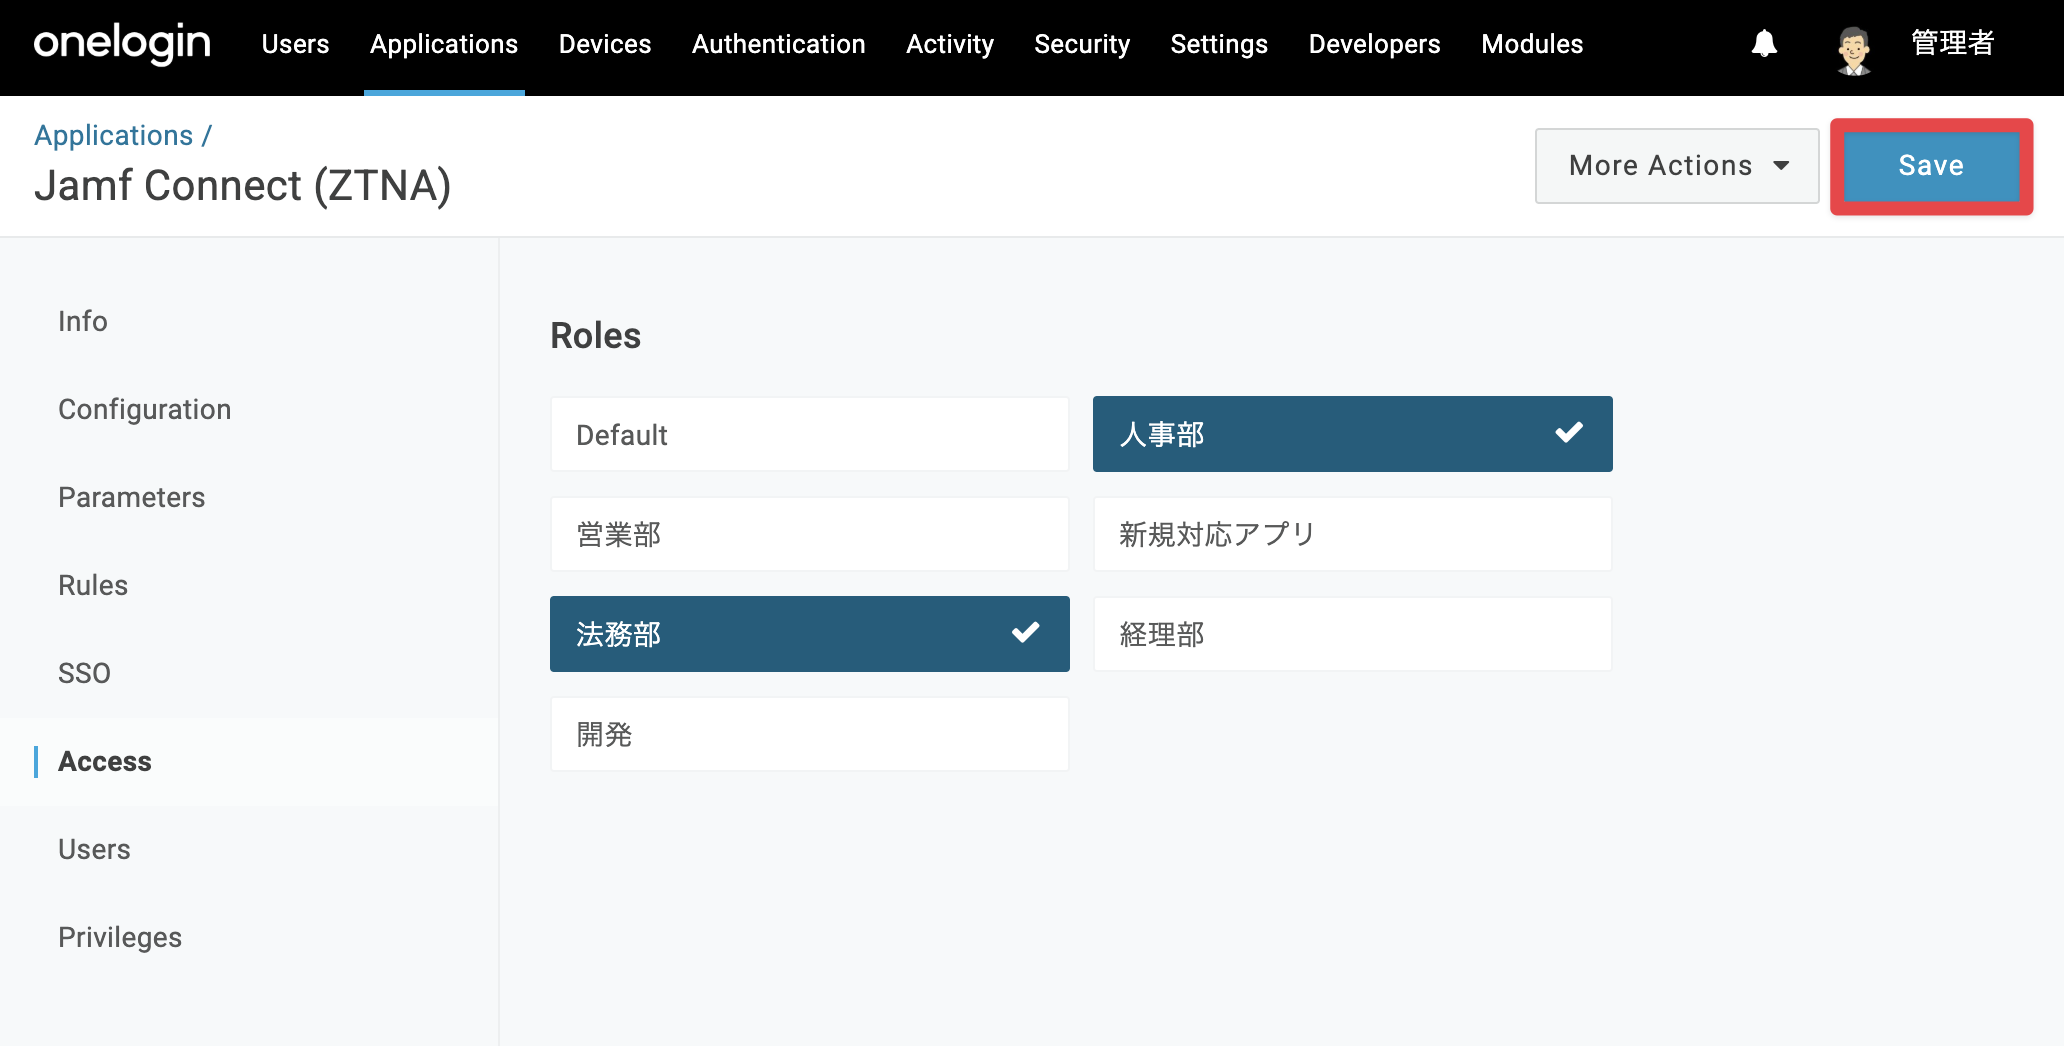
Task: Open the Settings menu
Action: pyautogui.click(x=1219, y=44)
